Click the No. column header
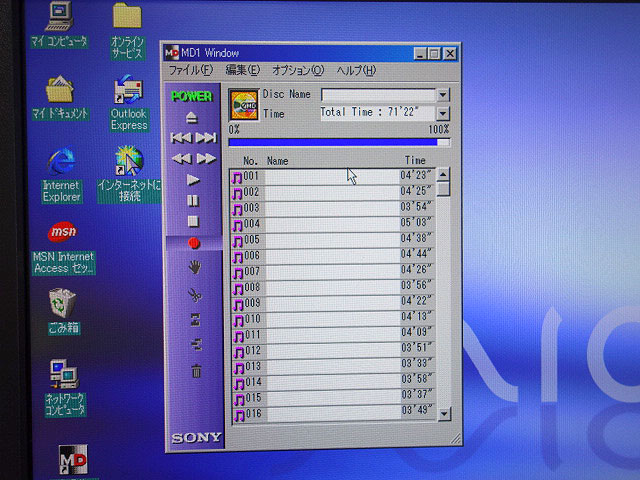This screenshot has height=480, width=640. click(x=250, y=161)
